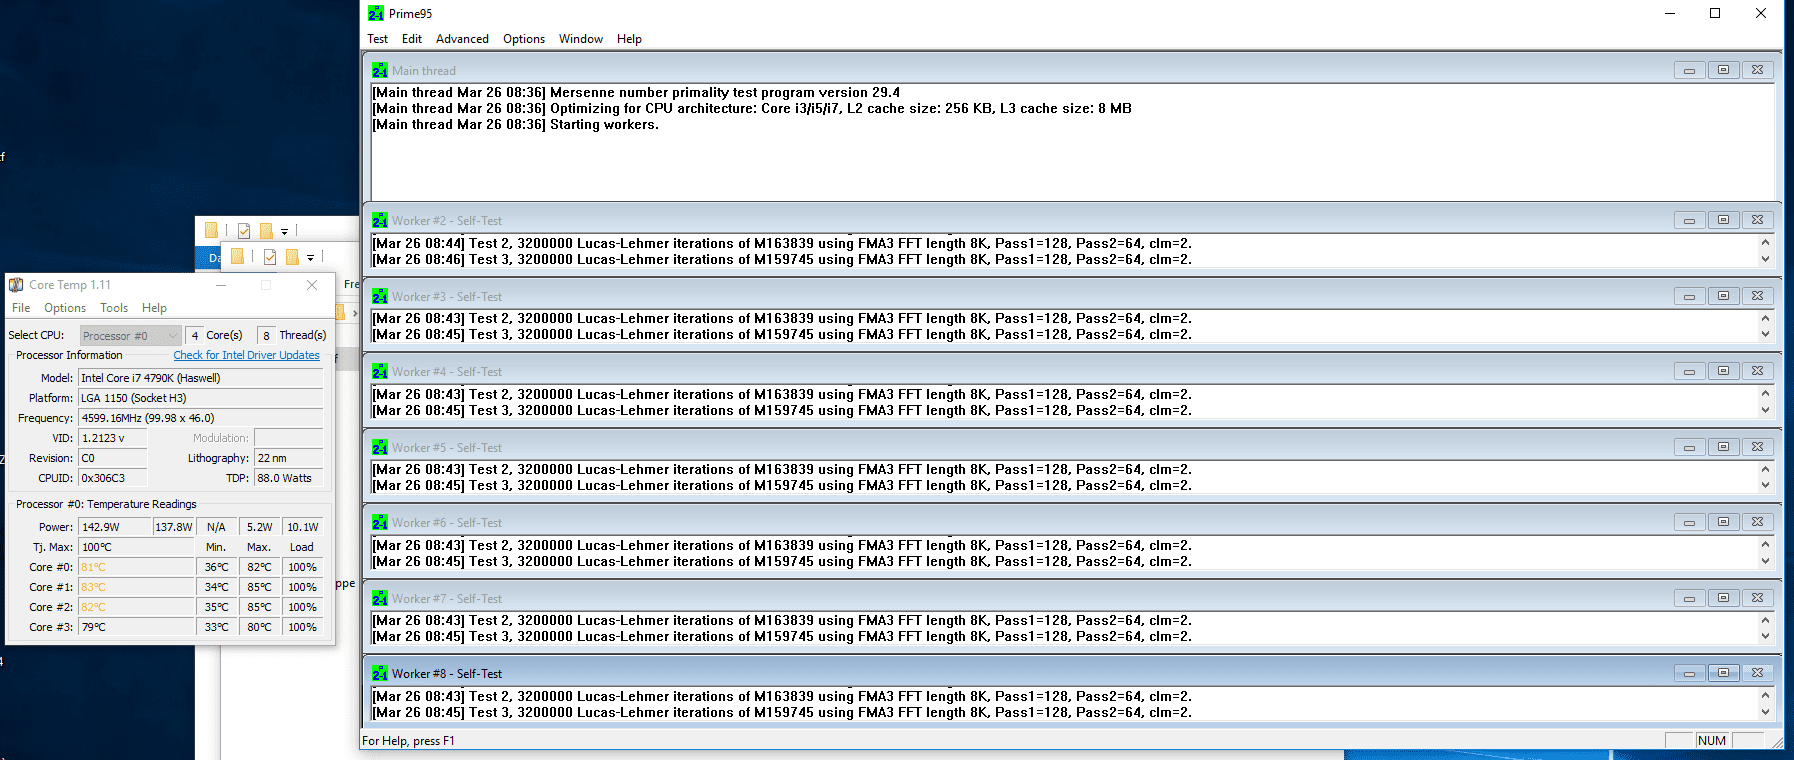Click Worker #6 window icon
1794x760 pixels.
tap(380, 522)
